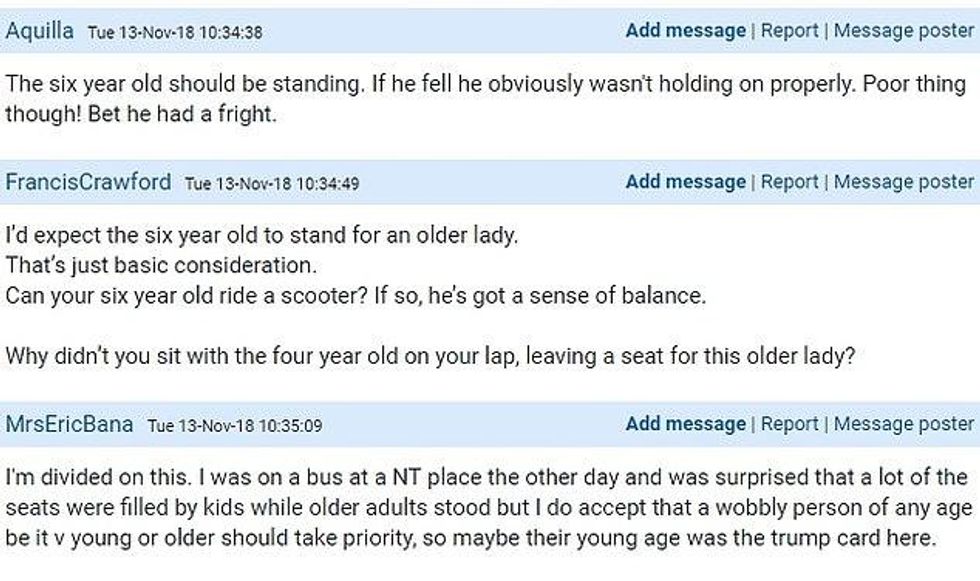This screenshot has height=581, width=980.
Task: Open FrancisCrawford's username link
Action: tap(88, 182)
